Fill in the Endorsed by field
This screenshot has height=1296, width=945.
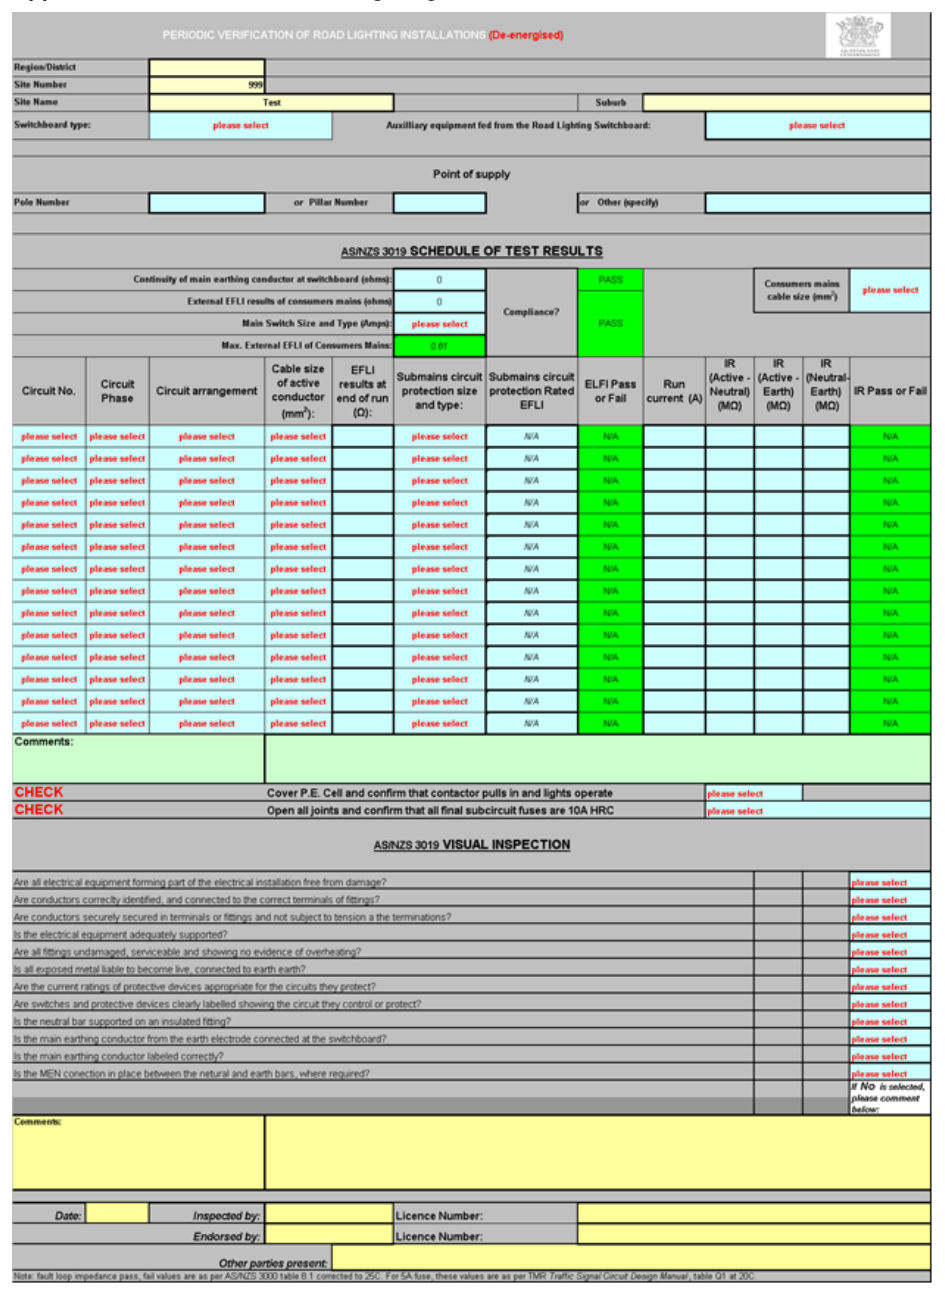click(329, 1236)
